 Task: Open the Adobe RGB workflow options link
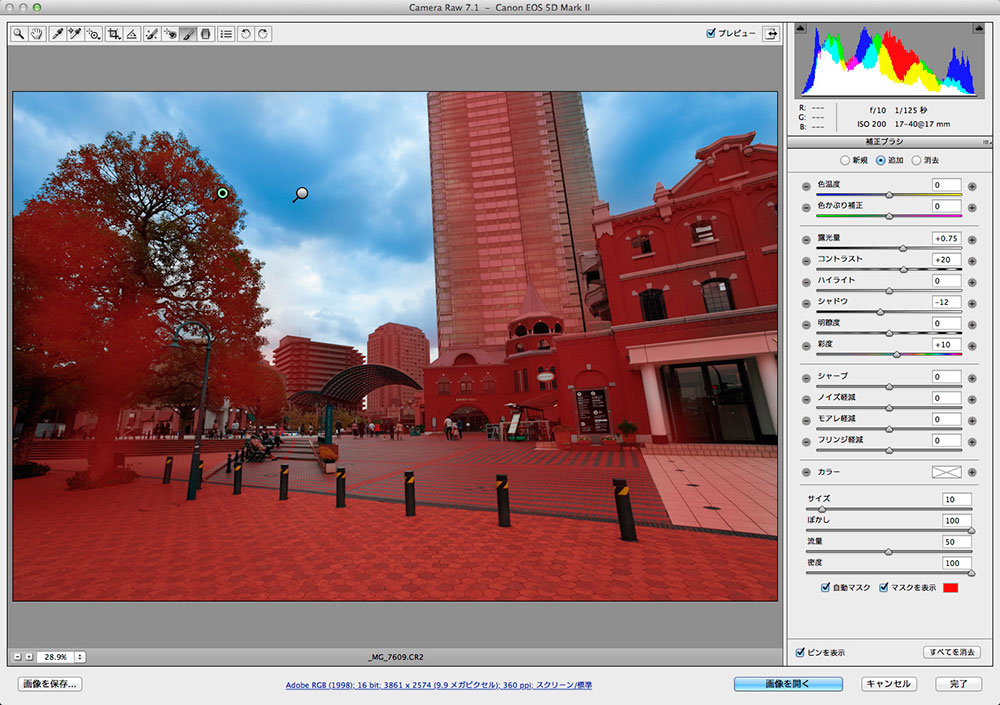tap(439, 685)
